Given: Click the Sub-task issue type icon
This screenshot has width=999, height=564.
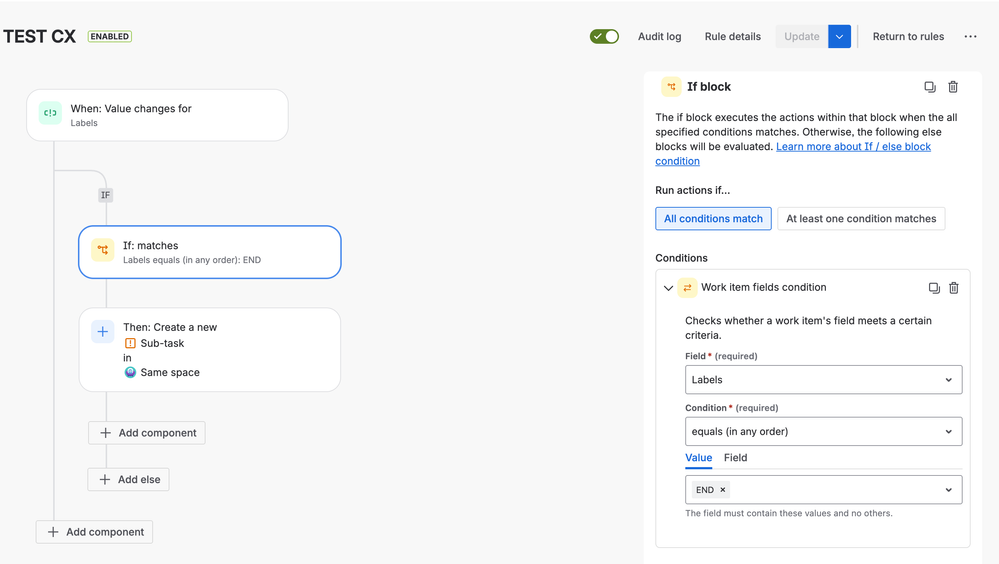Looking at the screenshot, I should click(130, 343).
